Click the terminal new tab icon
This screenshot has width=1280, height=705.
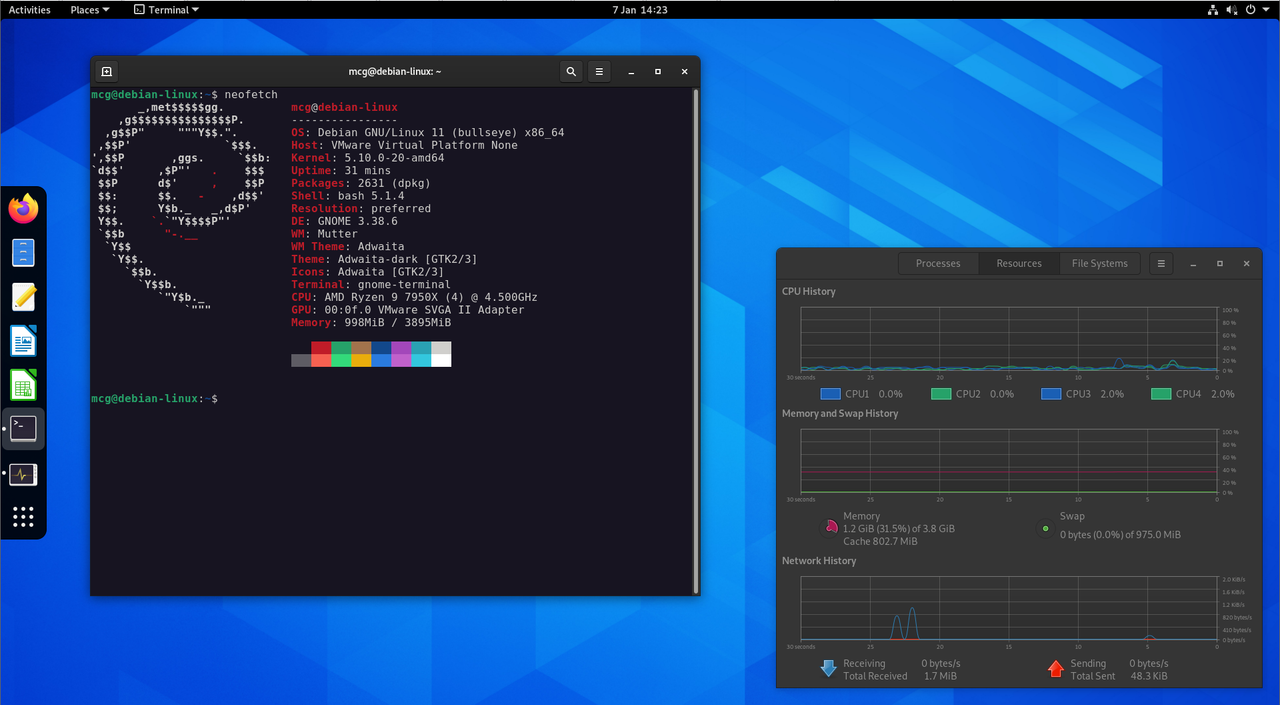click(107, 72)
